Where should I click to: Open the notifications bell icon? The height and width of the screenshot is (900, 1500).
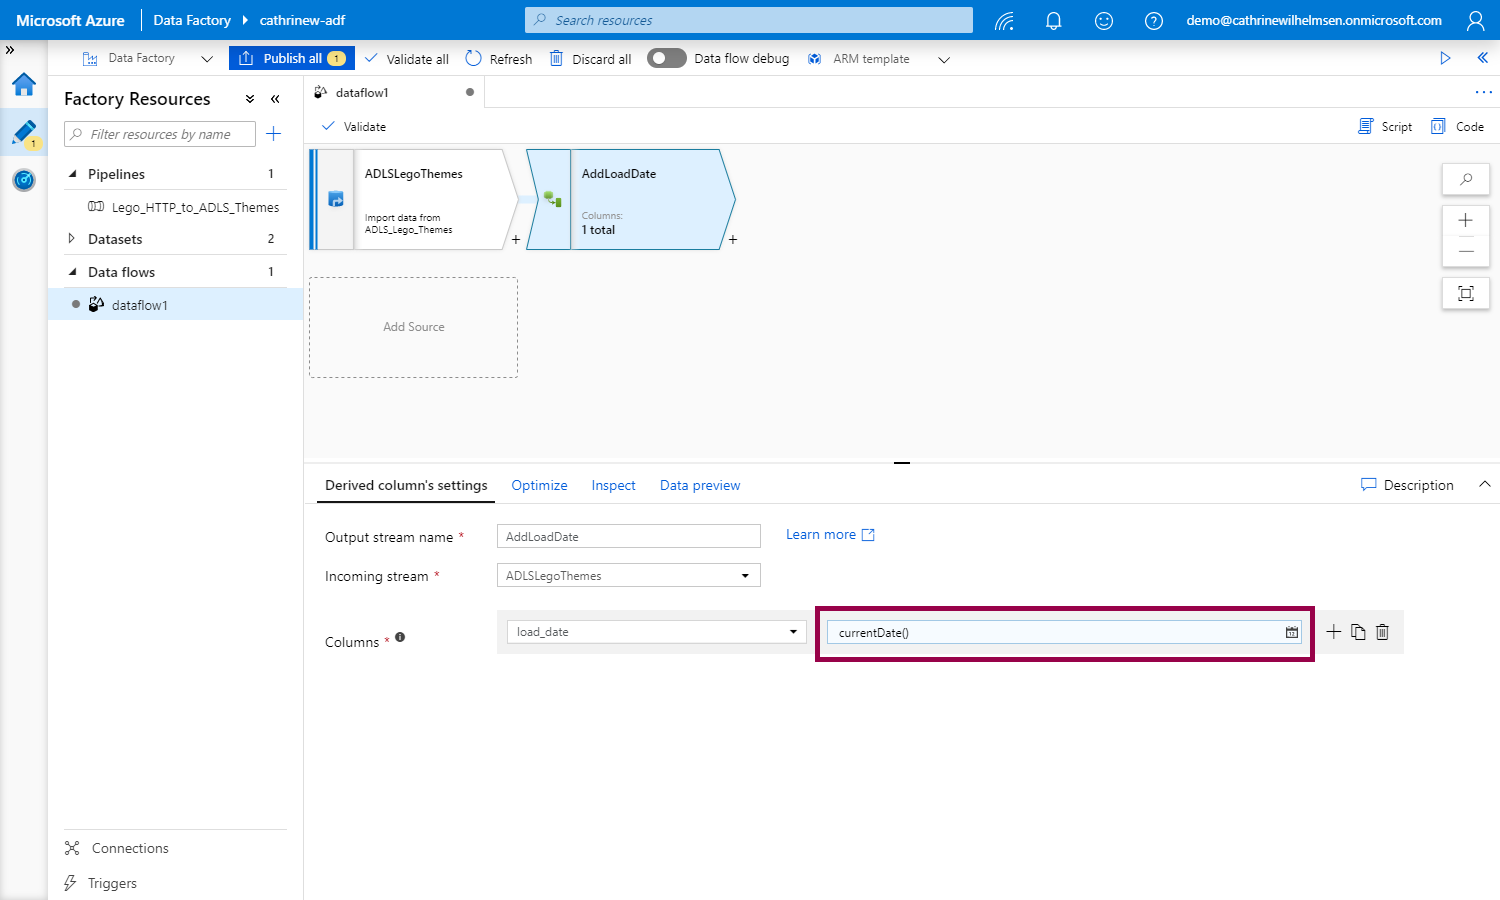[1053, 20]
